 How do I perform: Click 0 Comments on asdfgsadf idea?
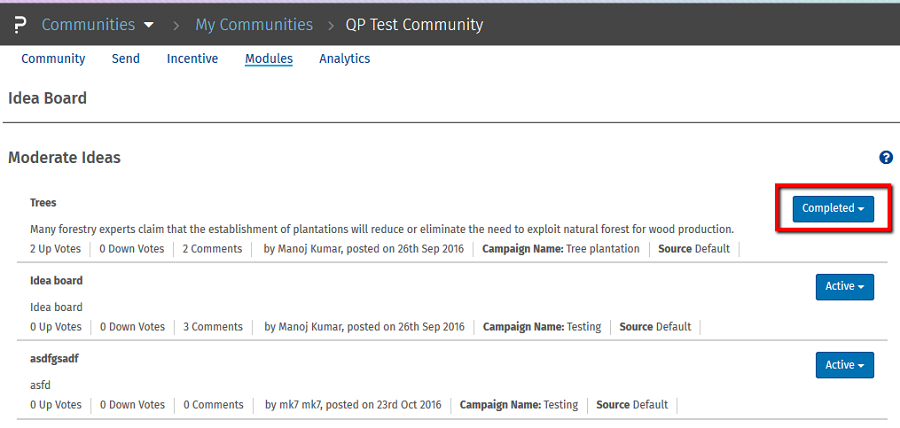point(213,405)
